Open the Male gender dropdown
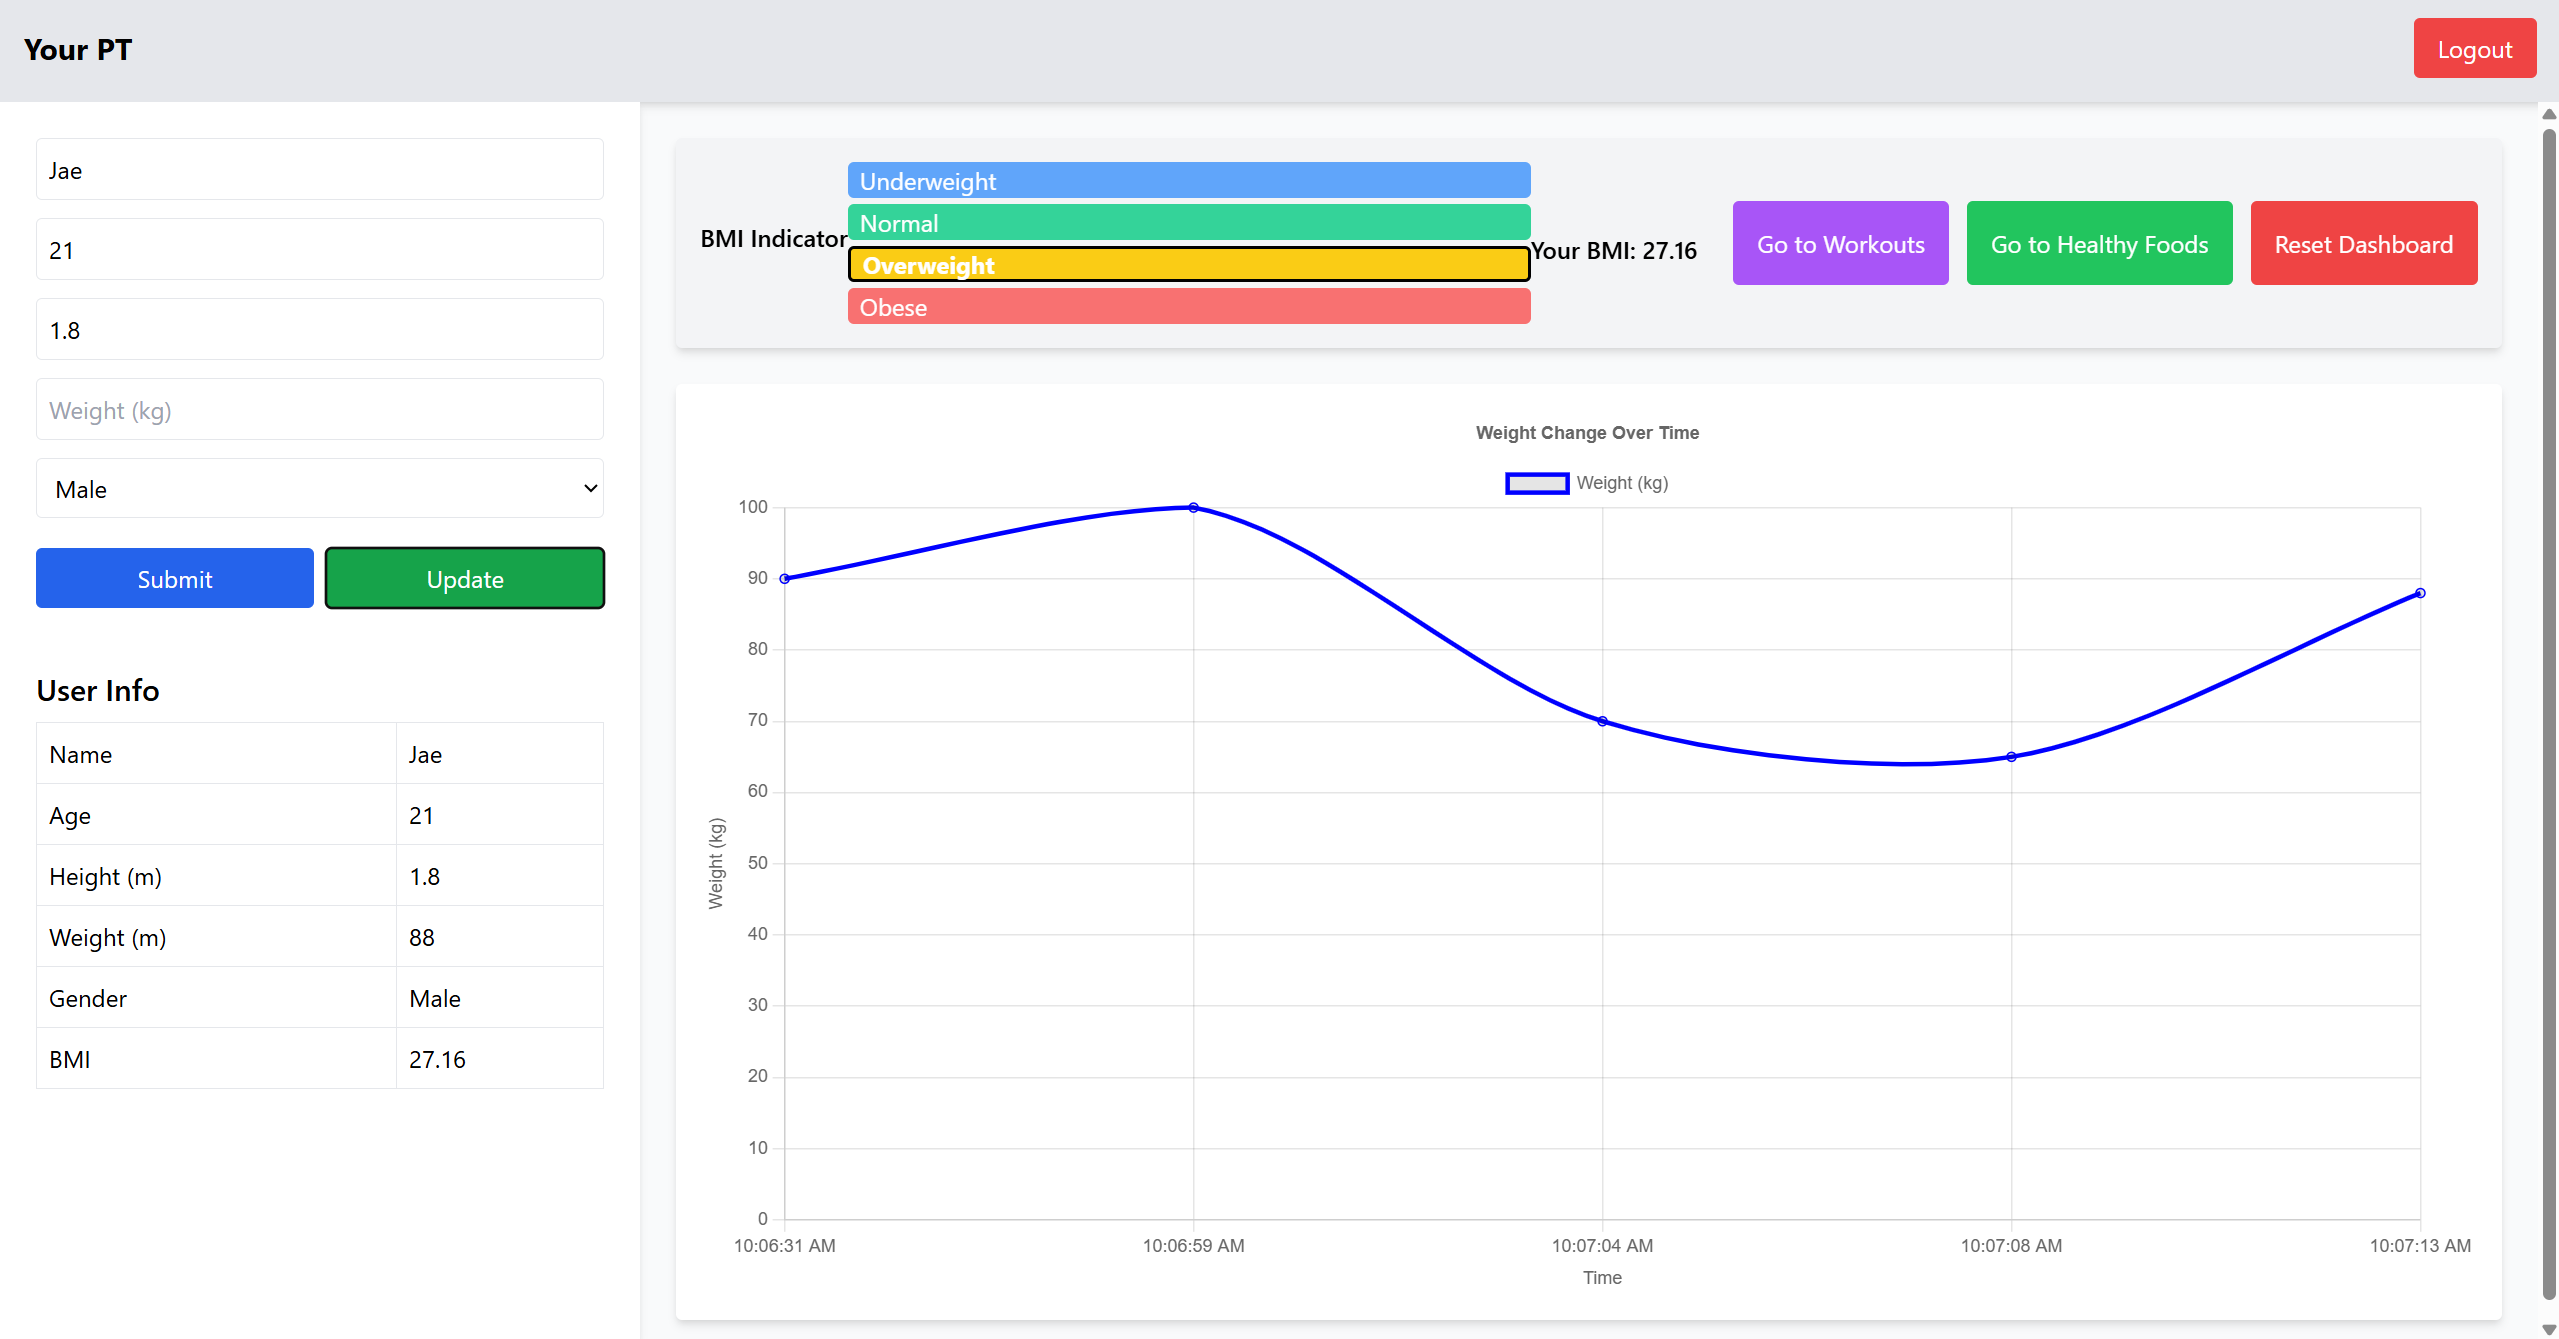 (x=319, y=489)
